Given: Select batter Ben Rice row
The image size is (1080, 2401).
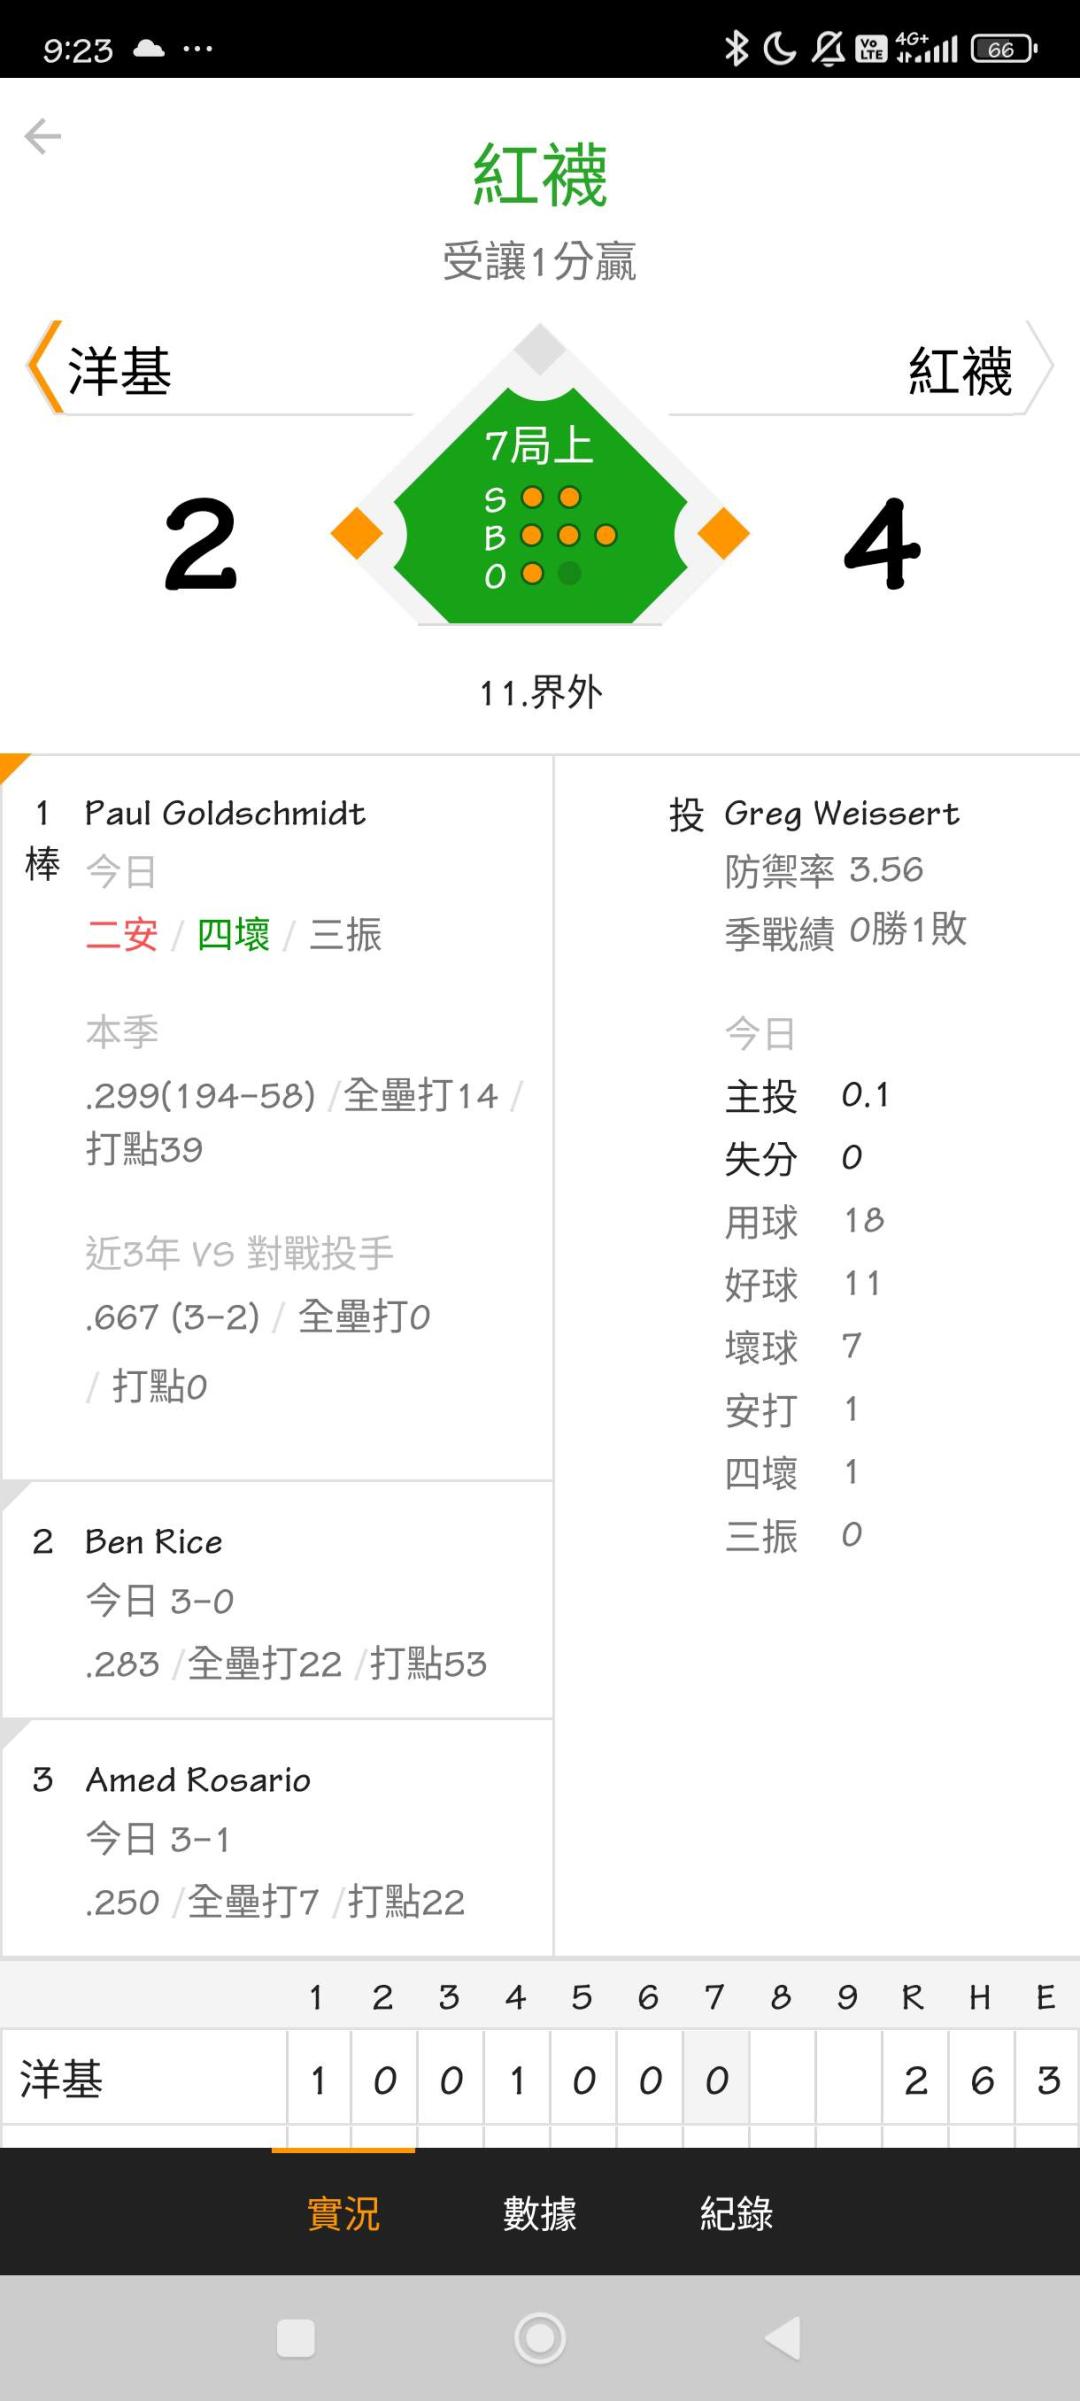Looking at the screenshot, I should 277,1601.
